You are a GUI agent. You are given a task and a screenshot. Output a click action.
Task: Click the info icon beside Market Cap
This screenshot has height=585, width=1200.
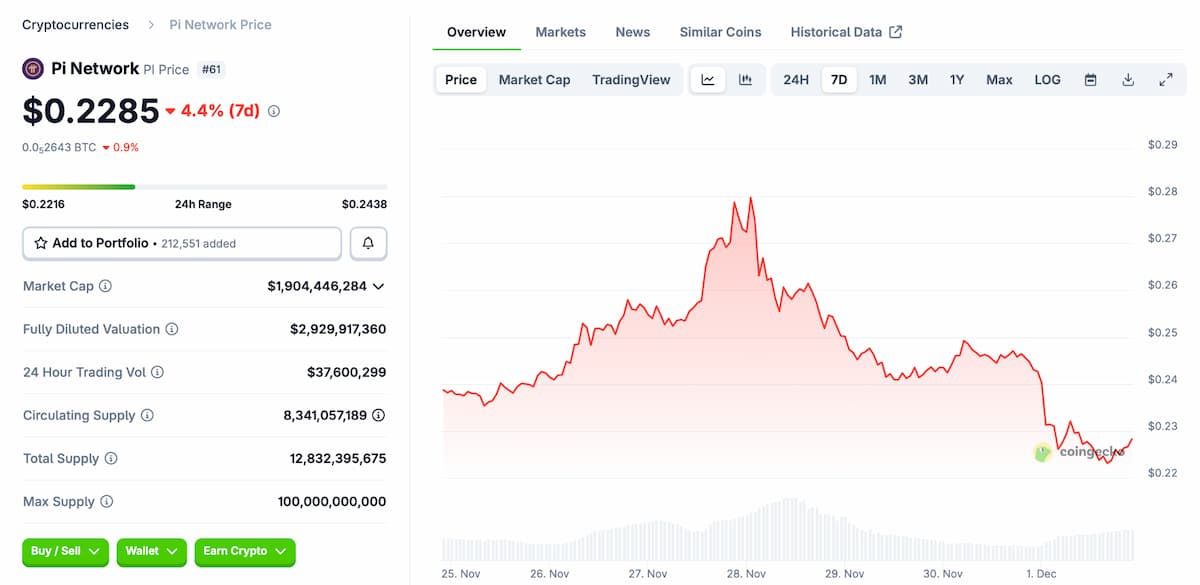click(x=105, y=286)
